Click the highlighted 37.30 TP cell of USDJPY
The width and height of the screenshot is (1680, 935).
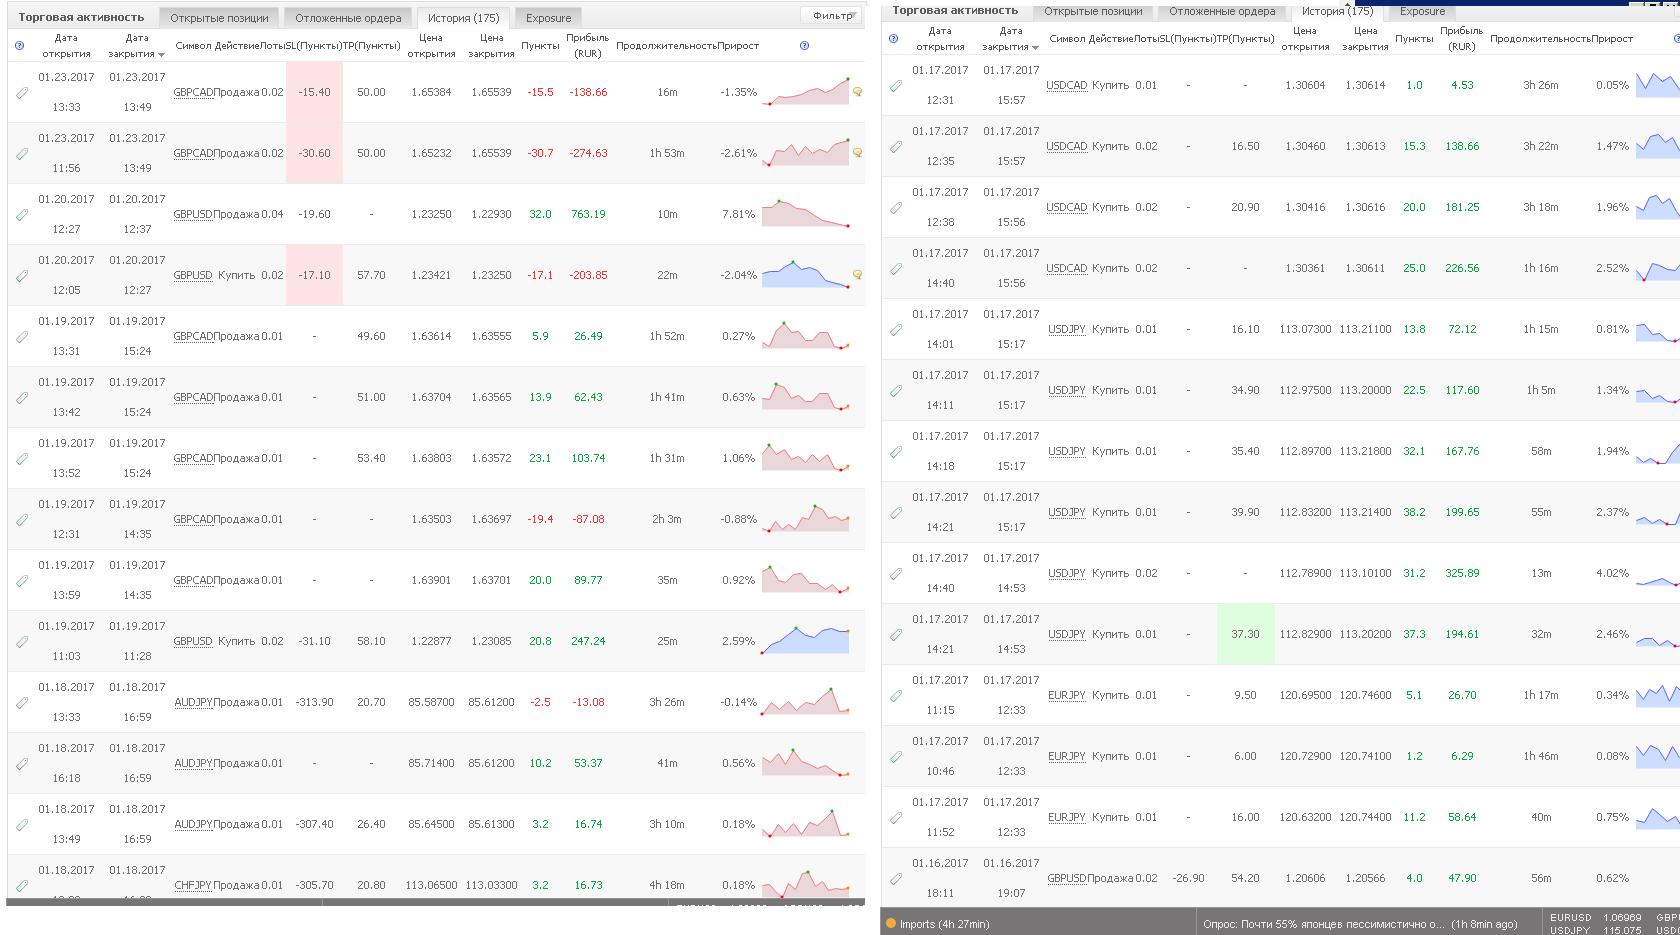[x=1245, y=634]
